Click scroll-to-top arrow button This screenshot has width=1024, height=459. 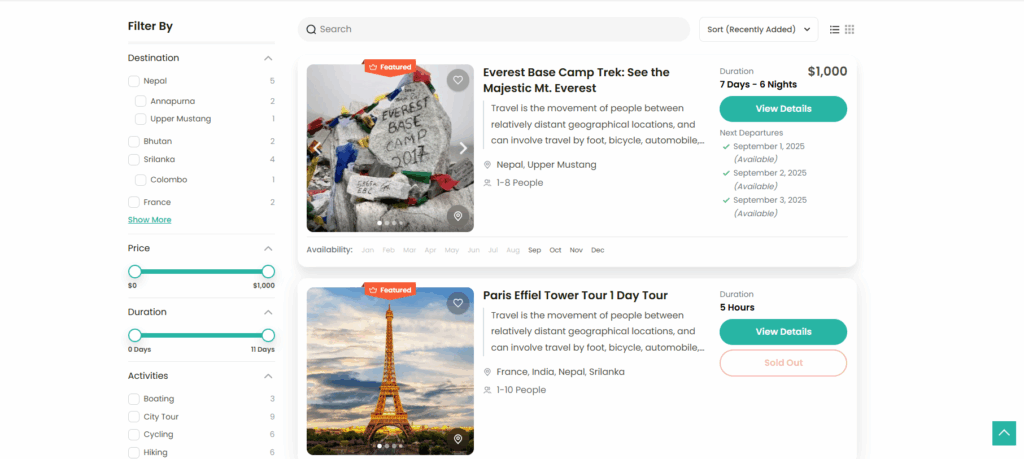pos(1003,433)
